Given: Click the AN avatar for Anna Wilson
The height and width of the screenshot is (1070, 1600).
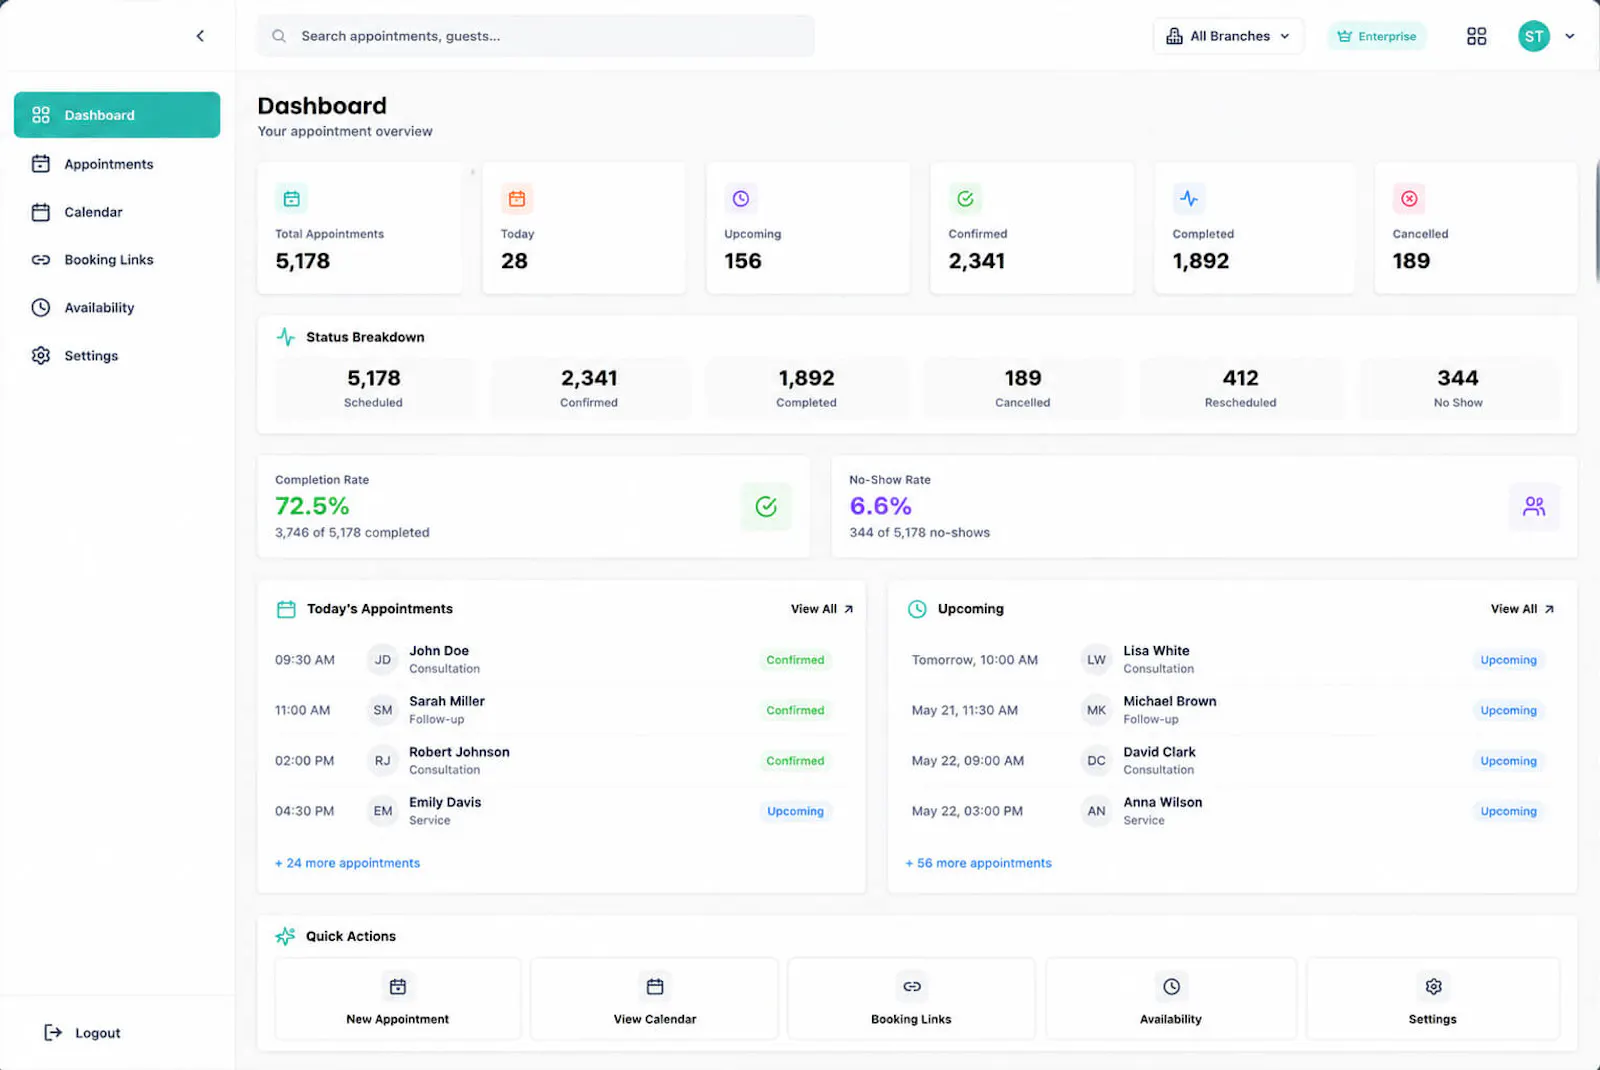Looking at the screenshot, I should [x=1097, y=811].
